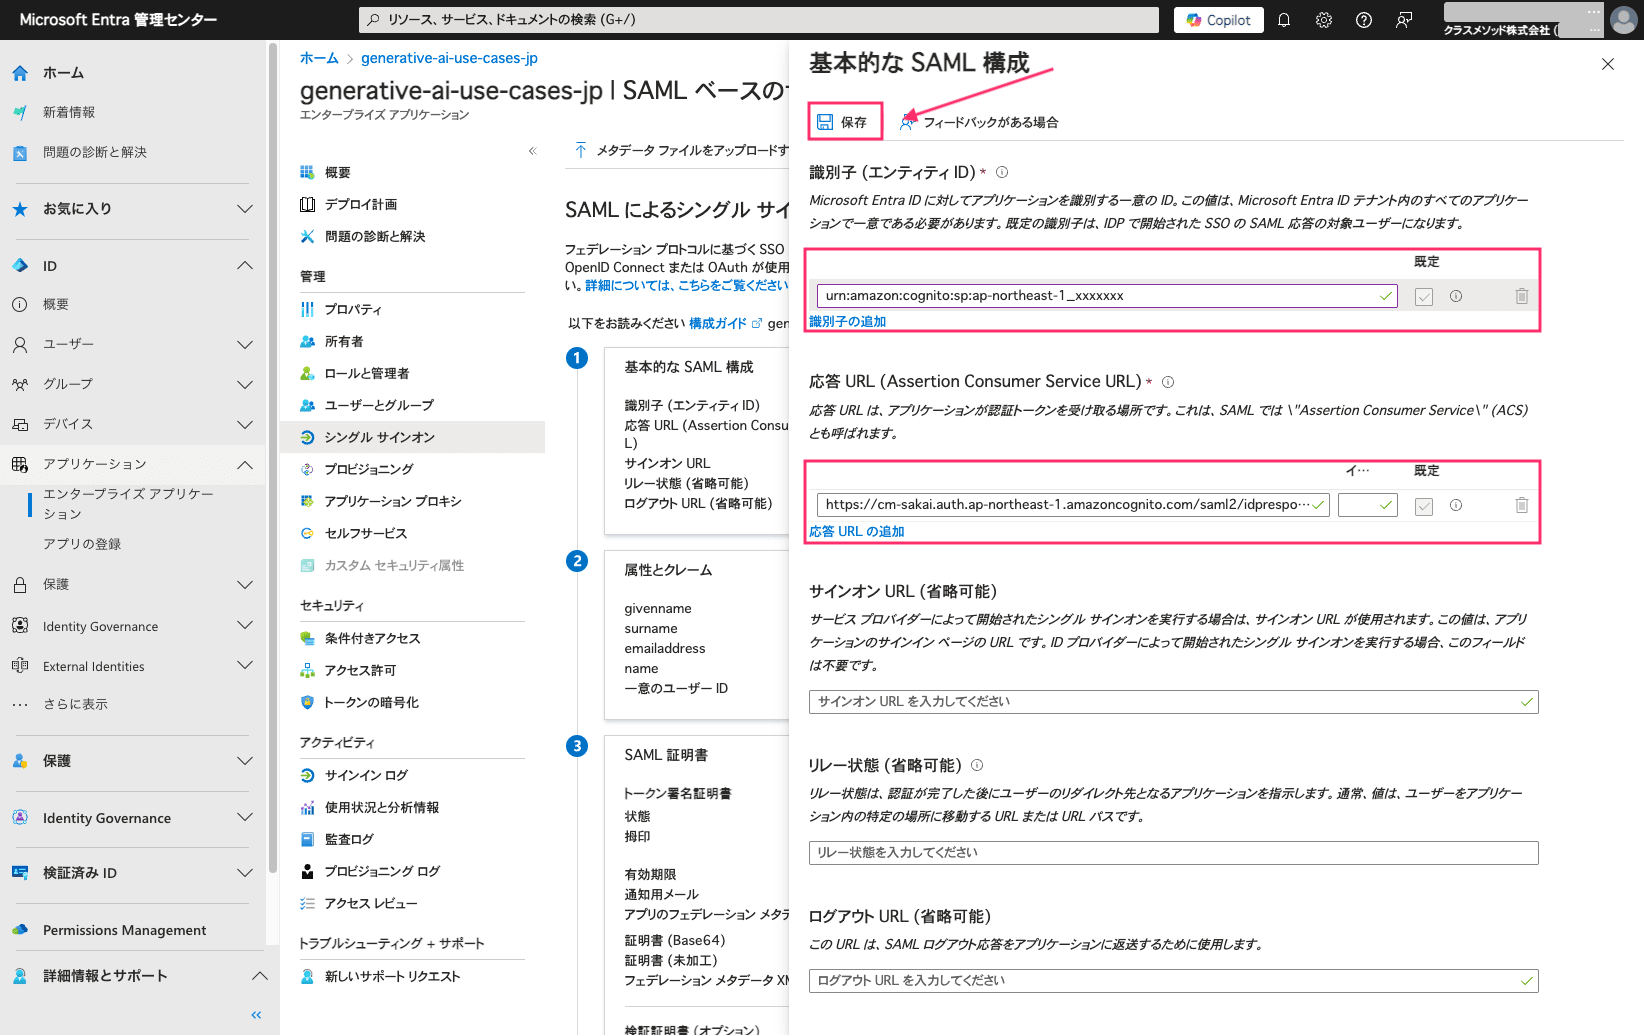Open 監査ログ menu item

(x=349, y=840)
